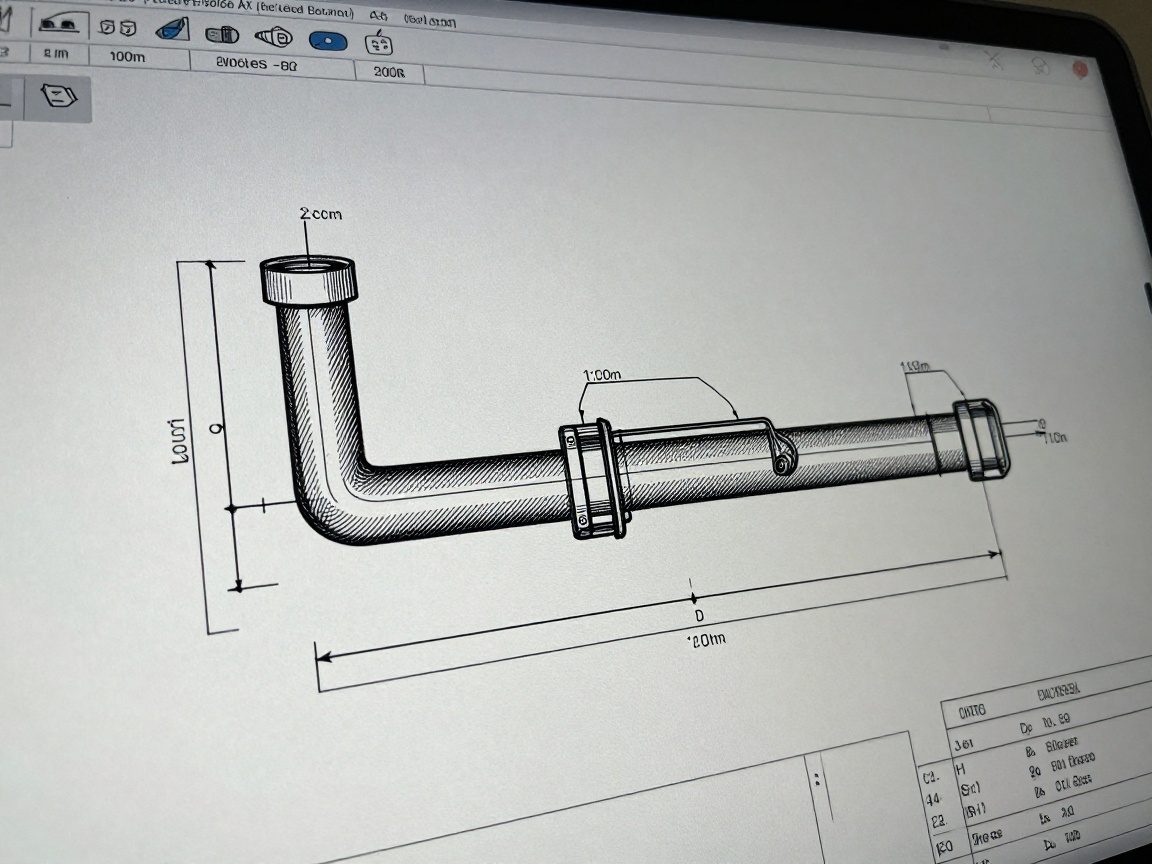Screen dimensions: 1152x864
Task: Open the annotation comment tool
Action: coord(378,45)
